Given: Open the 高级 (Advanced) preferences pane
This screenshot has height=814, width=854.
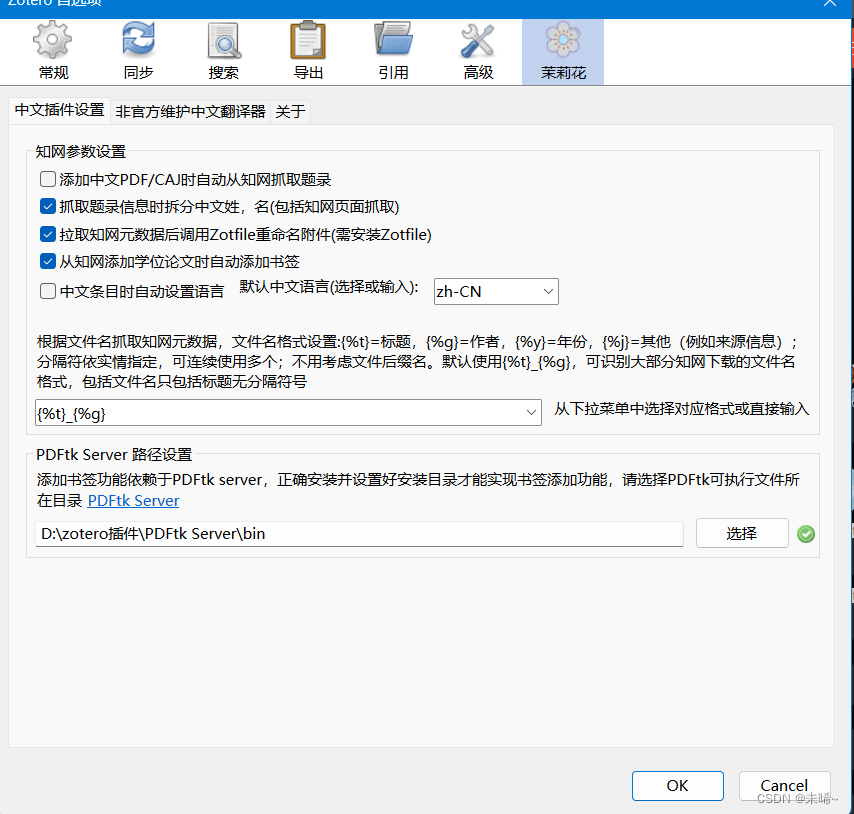Looking at the screenshot, I should 478,51.
